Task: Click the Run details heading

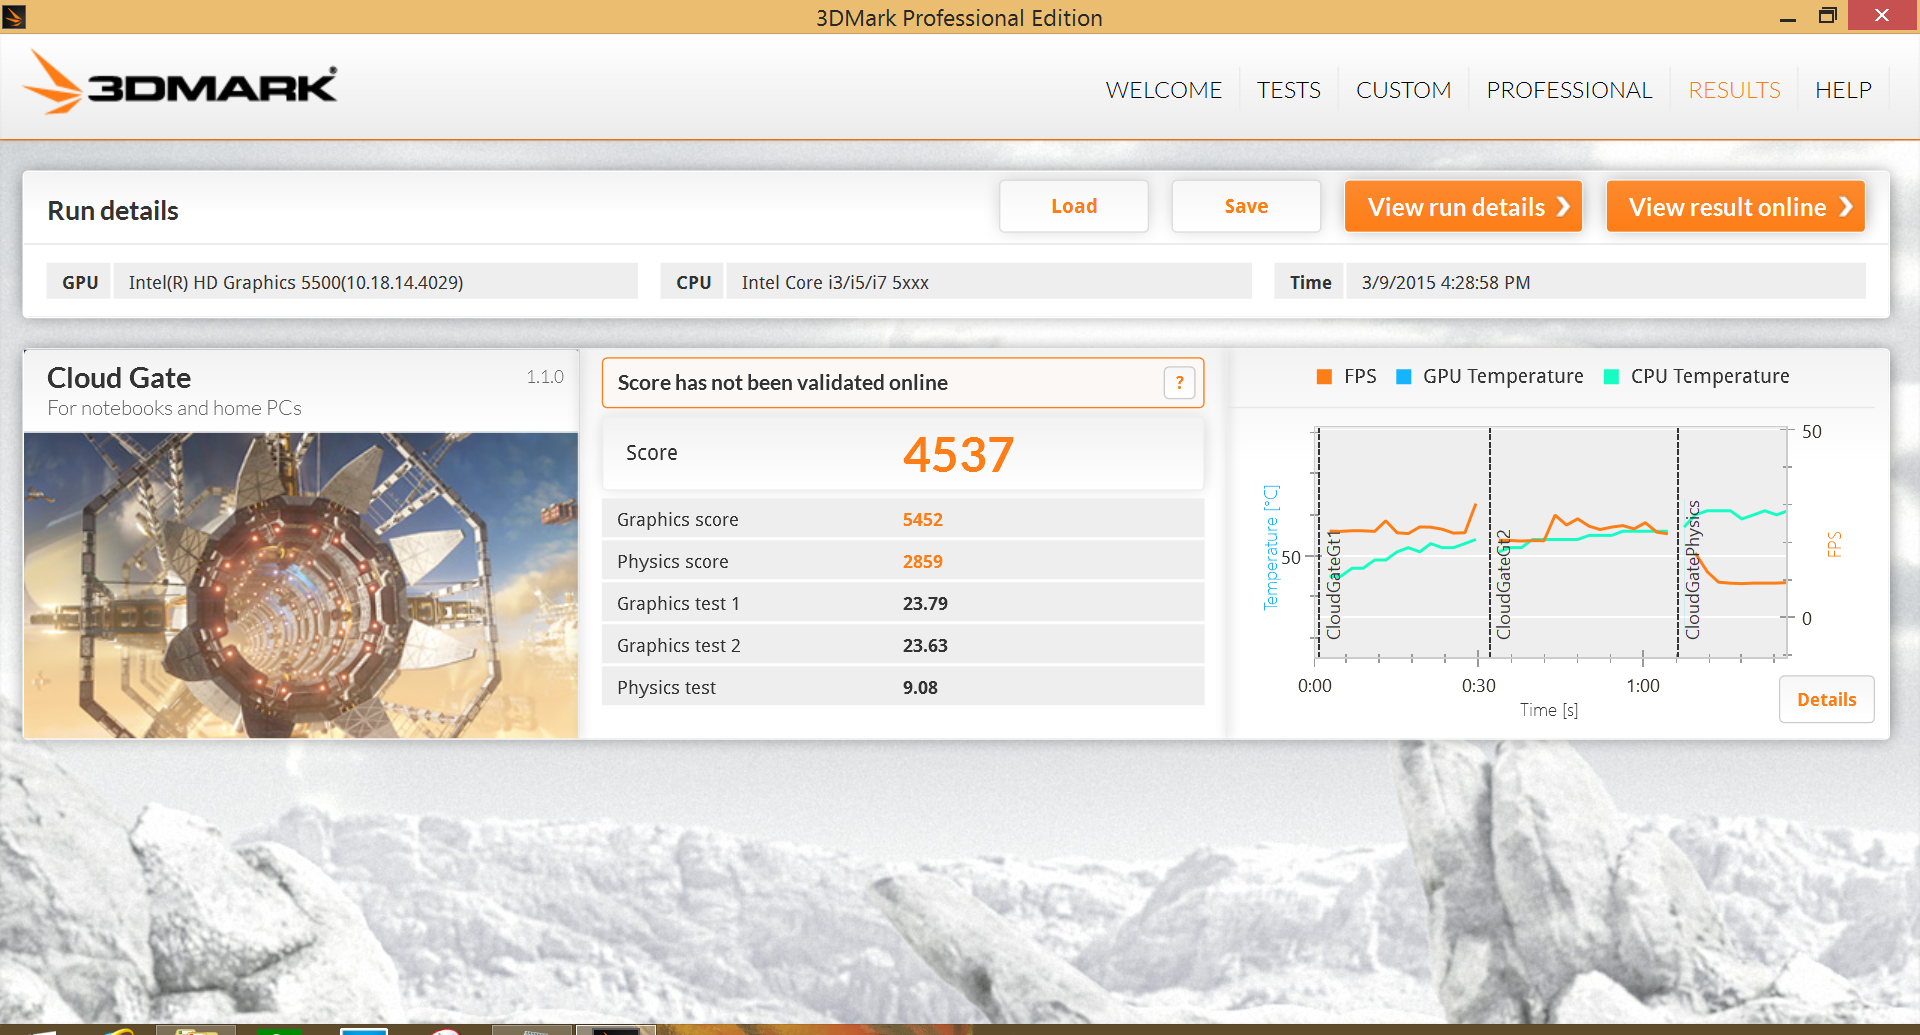Action: [x=113, y=211]
